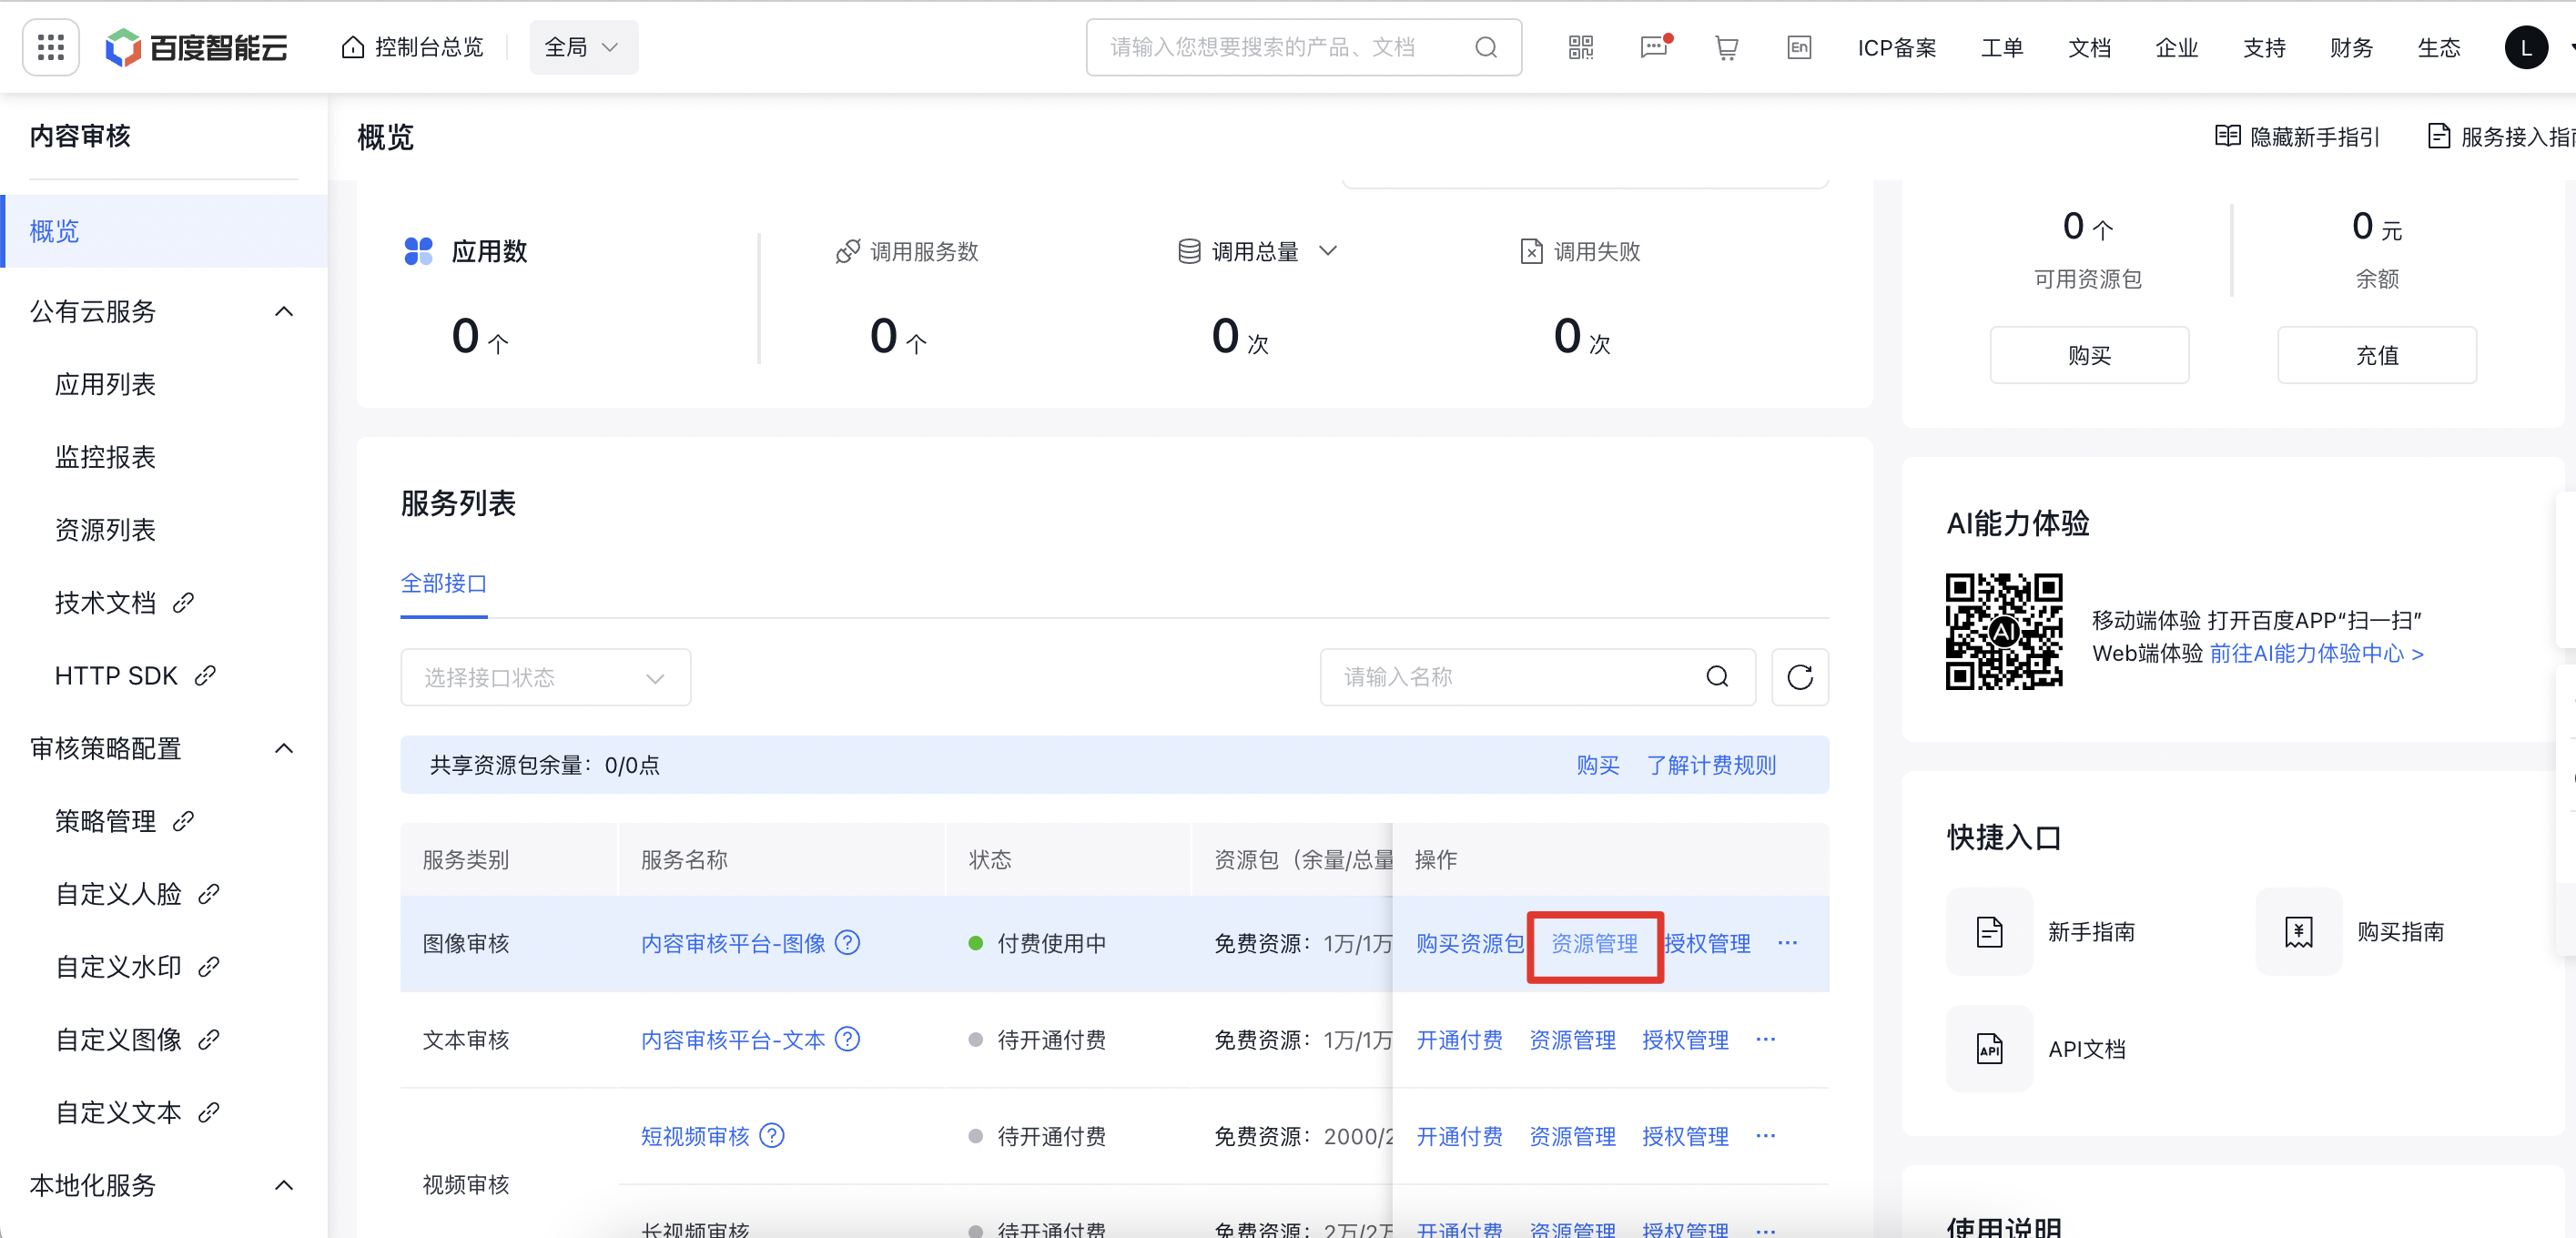Click 开通付费 in 文本审核 row

pyautogui.click(x=1459, y=1040)
